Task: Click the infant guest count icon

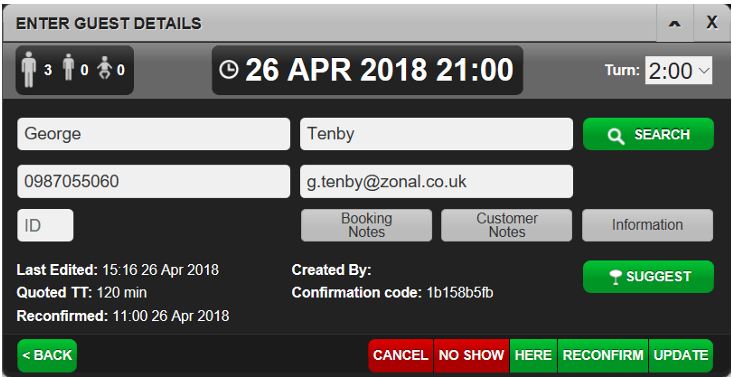Action: 104,70
